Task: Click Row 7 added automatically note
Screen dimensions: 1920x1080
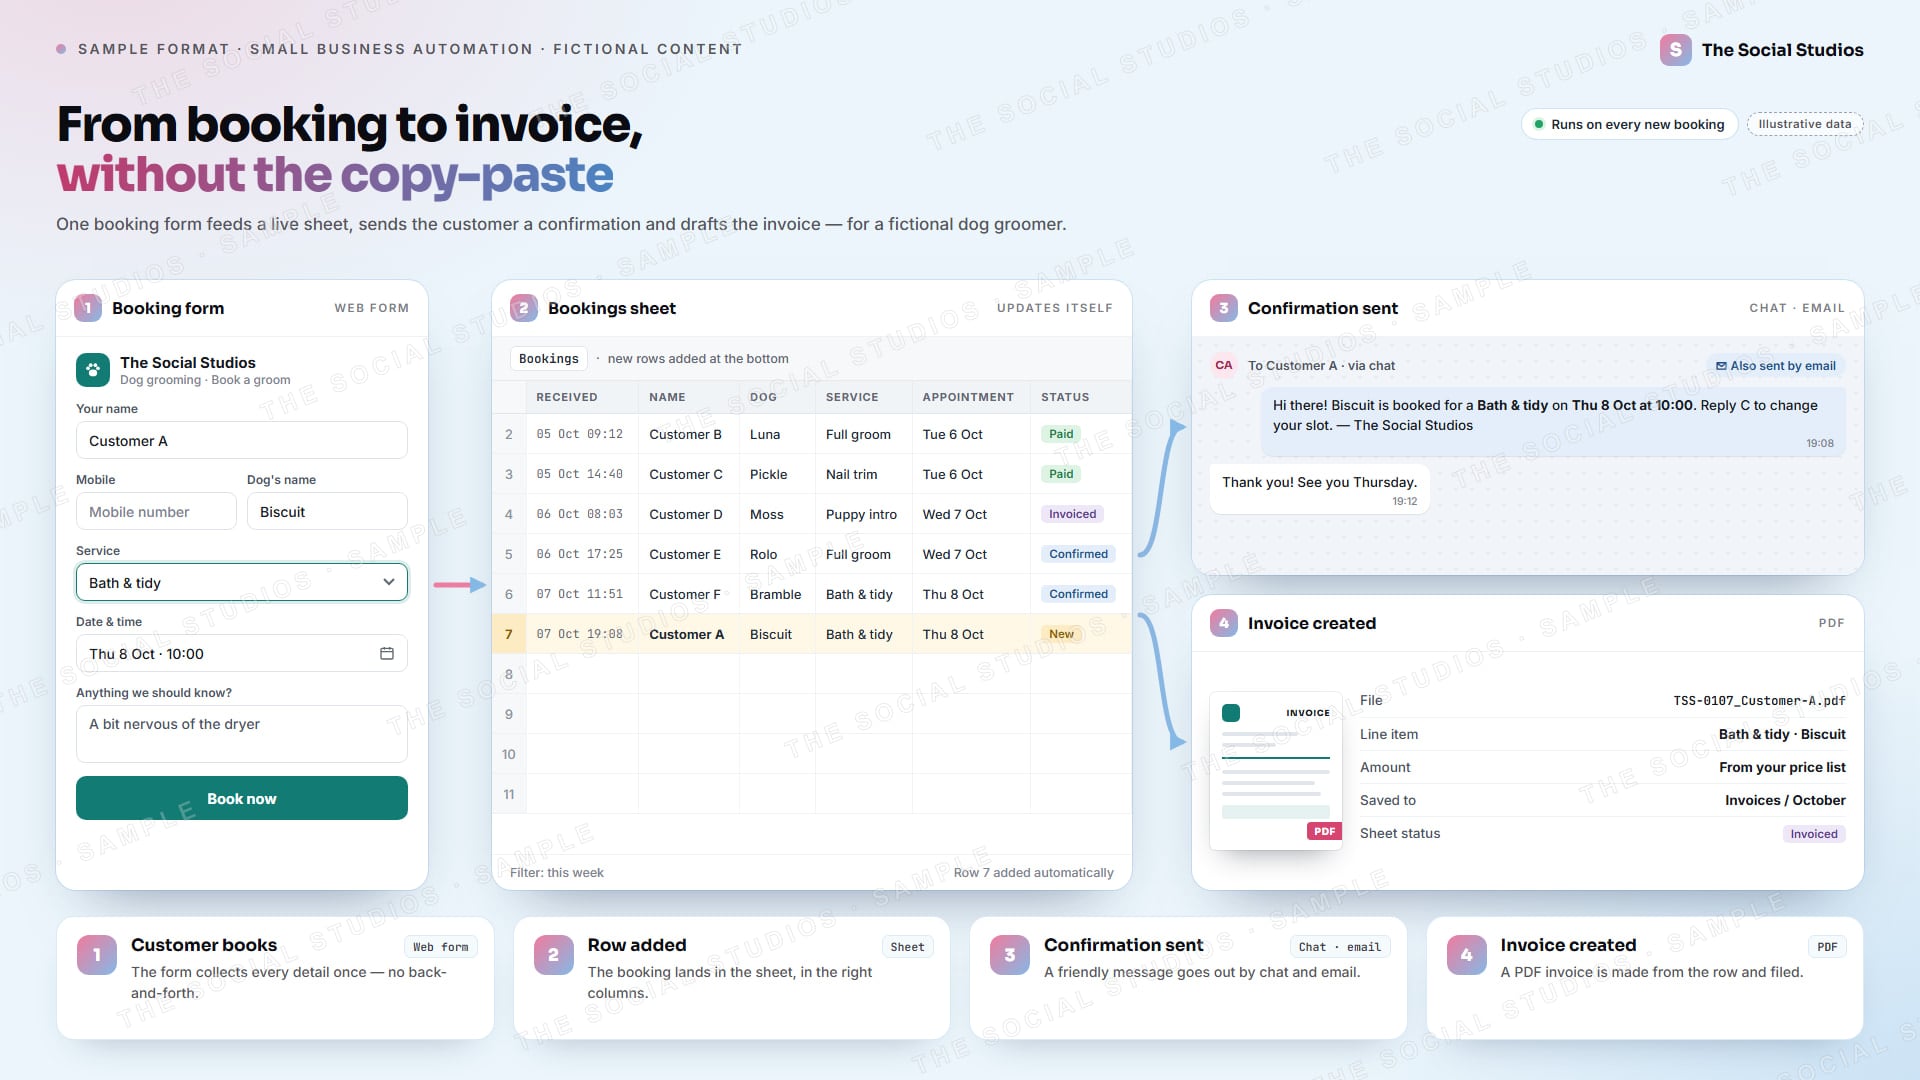Action: pos(1033,873)
